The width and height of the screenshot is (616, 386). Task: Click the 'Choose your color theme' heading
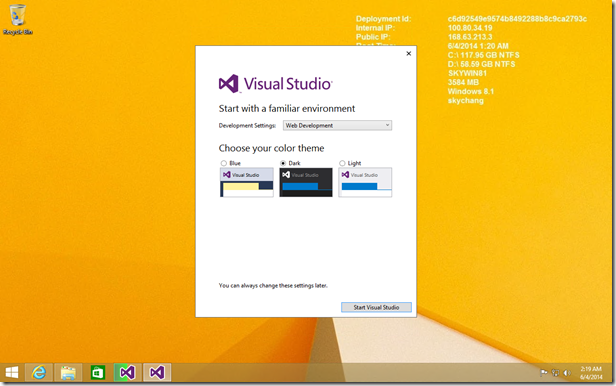[271, 148]
